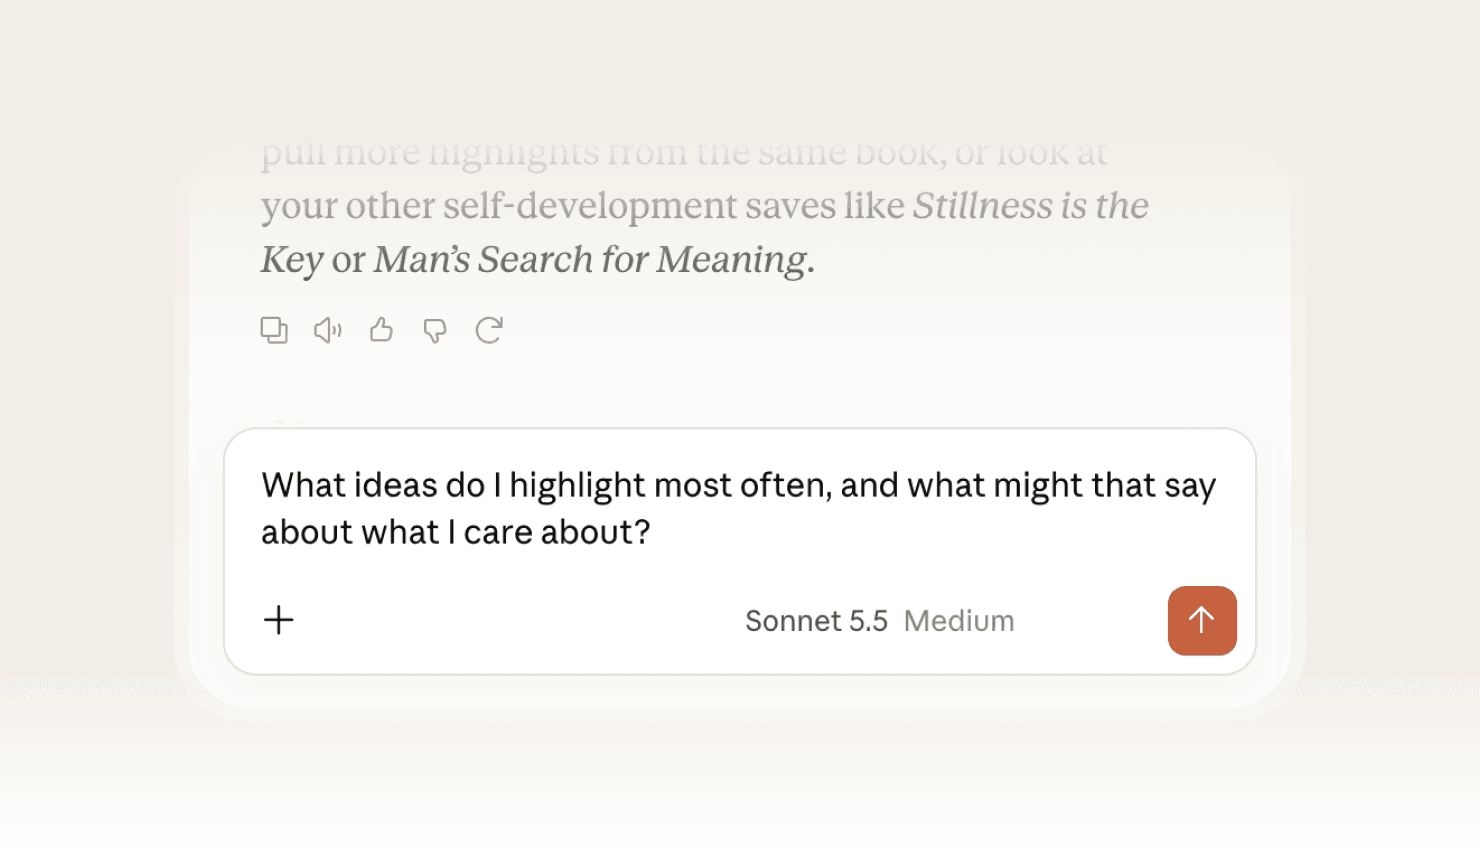This screenshot has width=1480, height=848.
Task: Send the message with orange arrow button
Action: point(1202,621)
